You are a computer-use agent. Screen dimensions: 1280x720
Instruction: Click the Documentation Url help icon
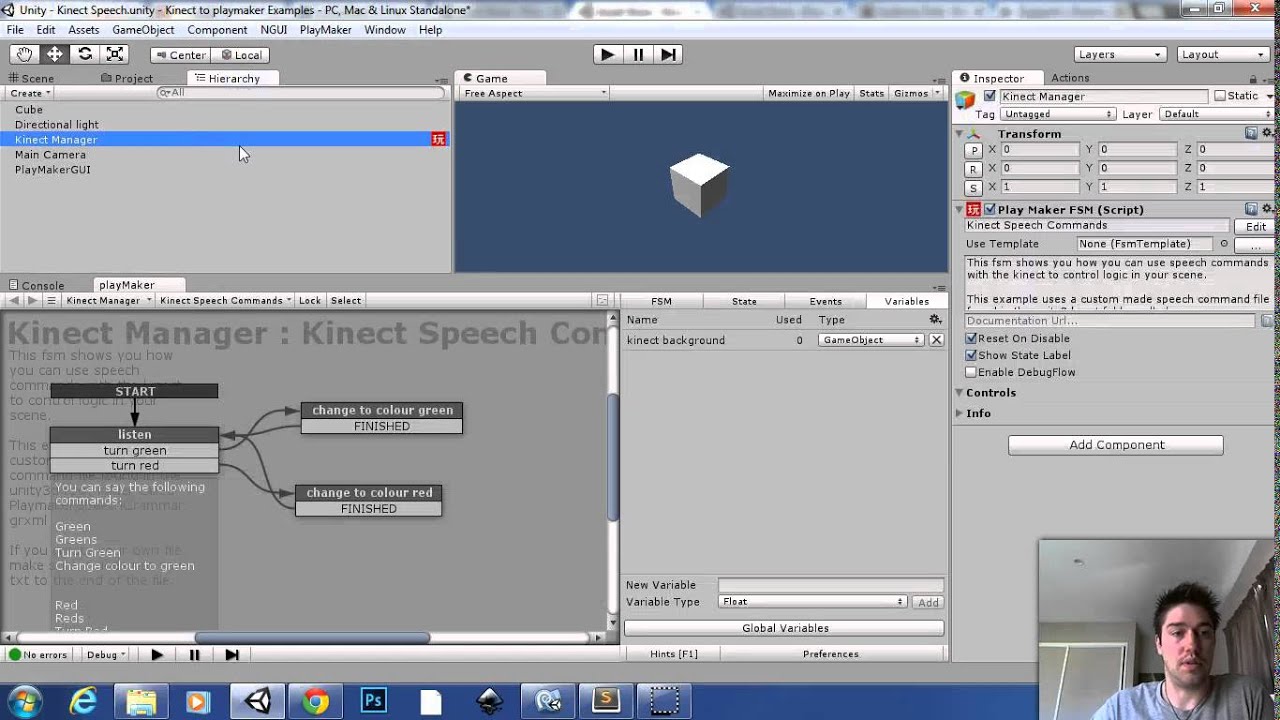(x=1267, y=321)
